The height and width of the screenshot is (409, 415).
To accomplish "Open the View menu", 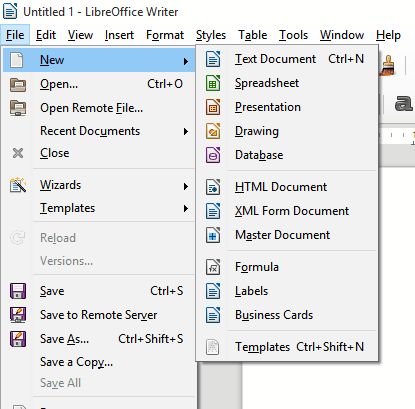I will [80, 35].
